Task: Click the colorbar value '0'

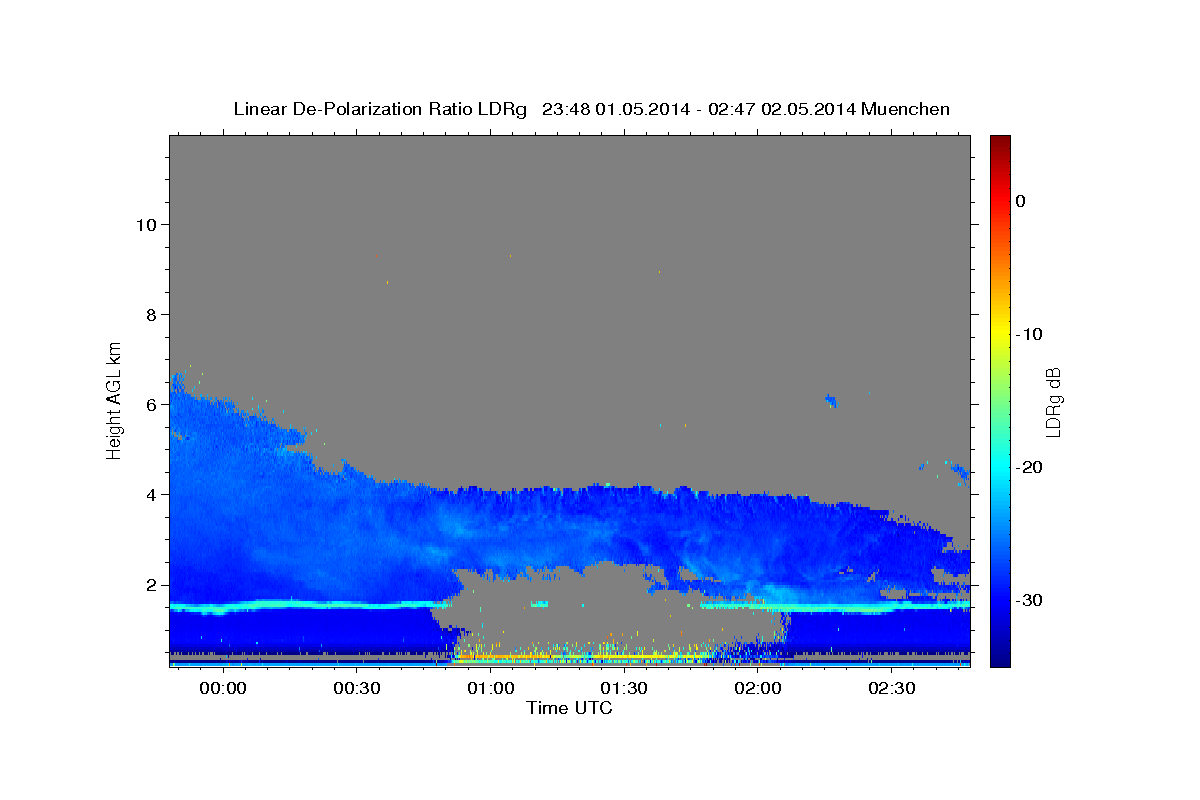Action: coord(1020,201)
